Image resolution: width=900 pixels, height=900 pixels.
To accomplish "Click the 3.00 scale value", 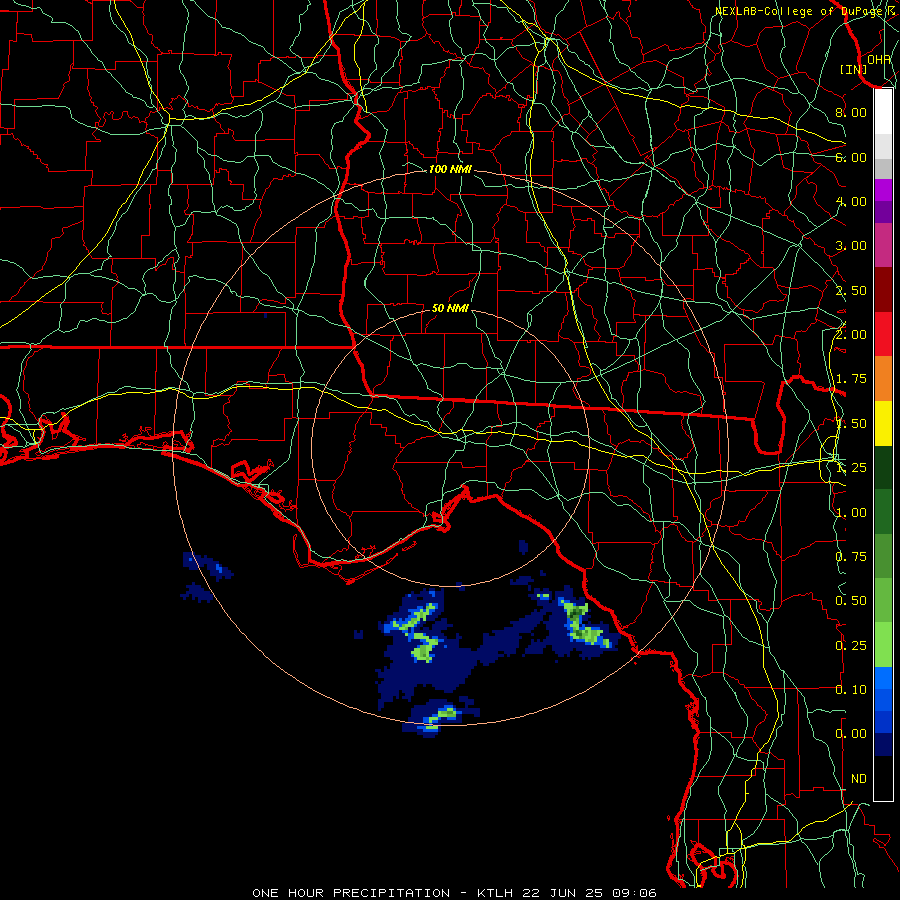I will click(x=851, y=246).
